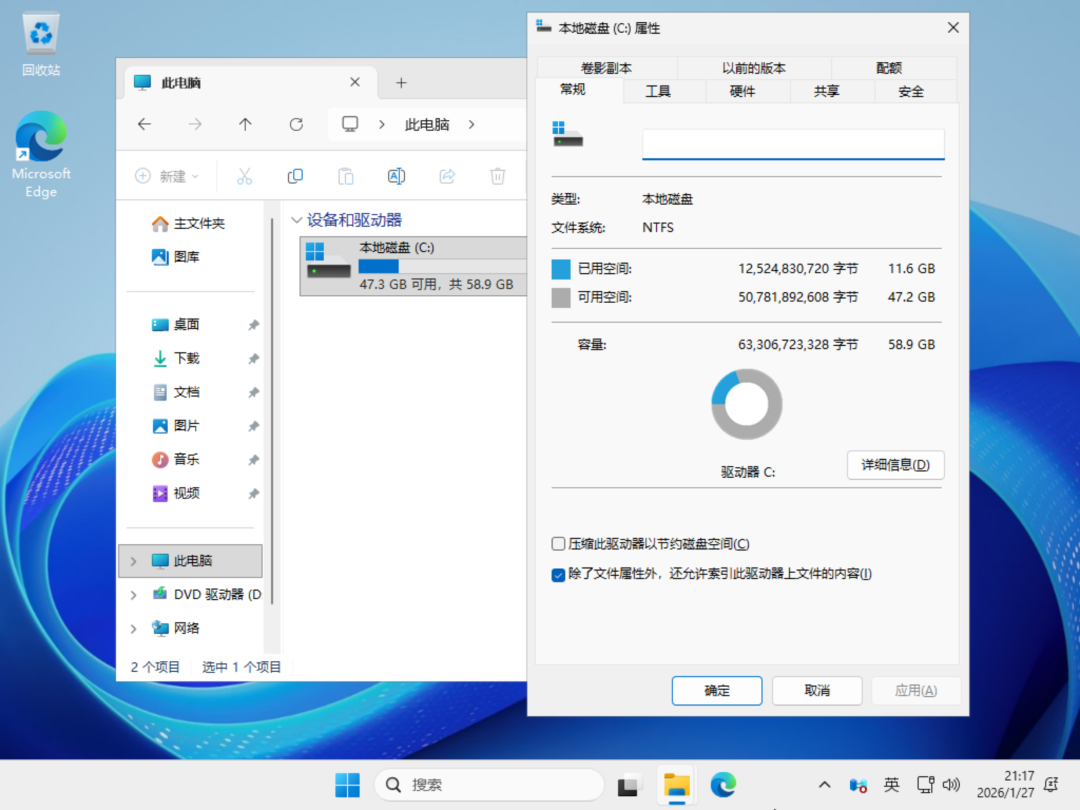Click the taskbar 搜索 box

click(489, 785)
